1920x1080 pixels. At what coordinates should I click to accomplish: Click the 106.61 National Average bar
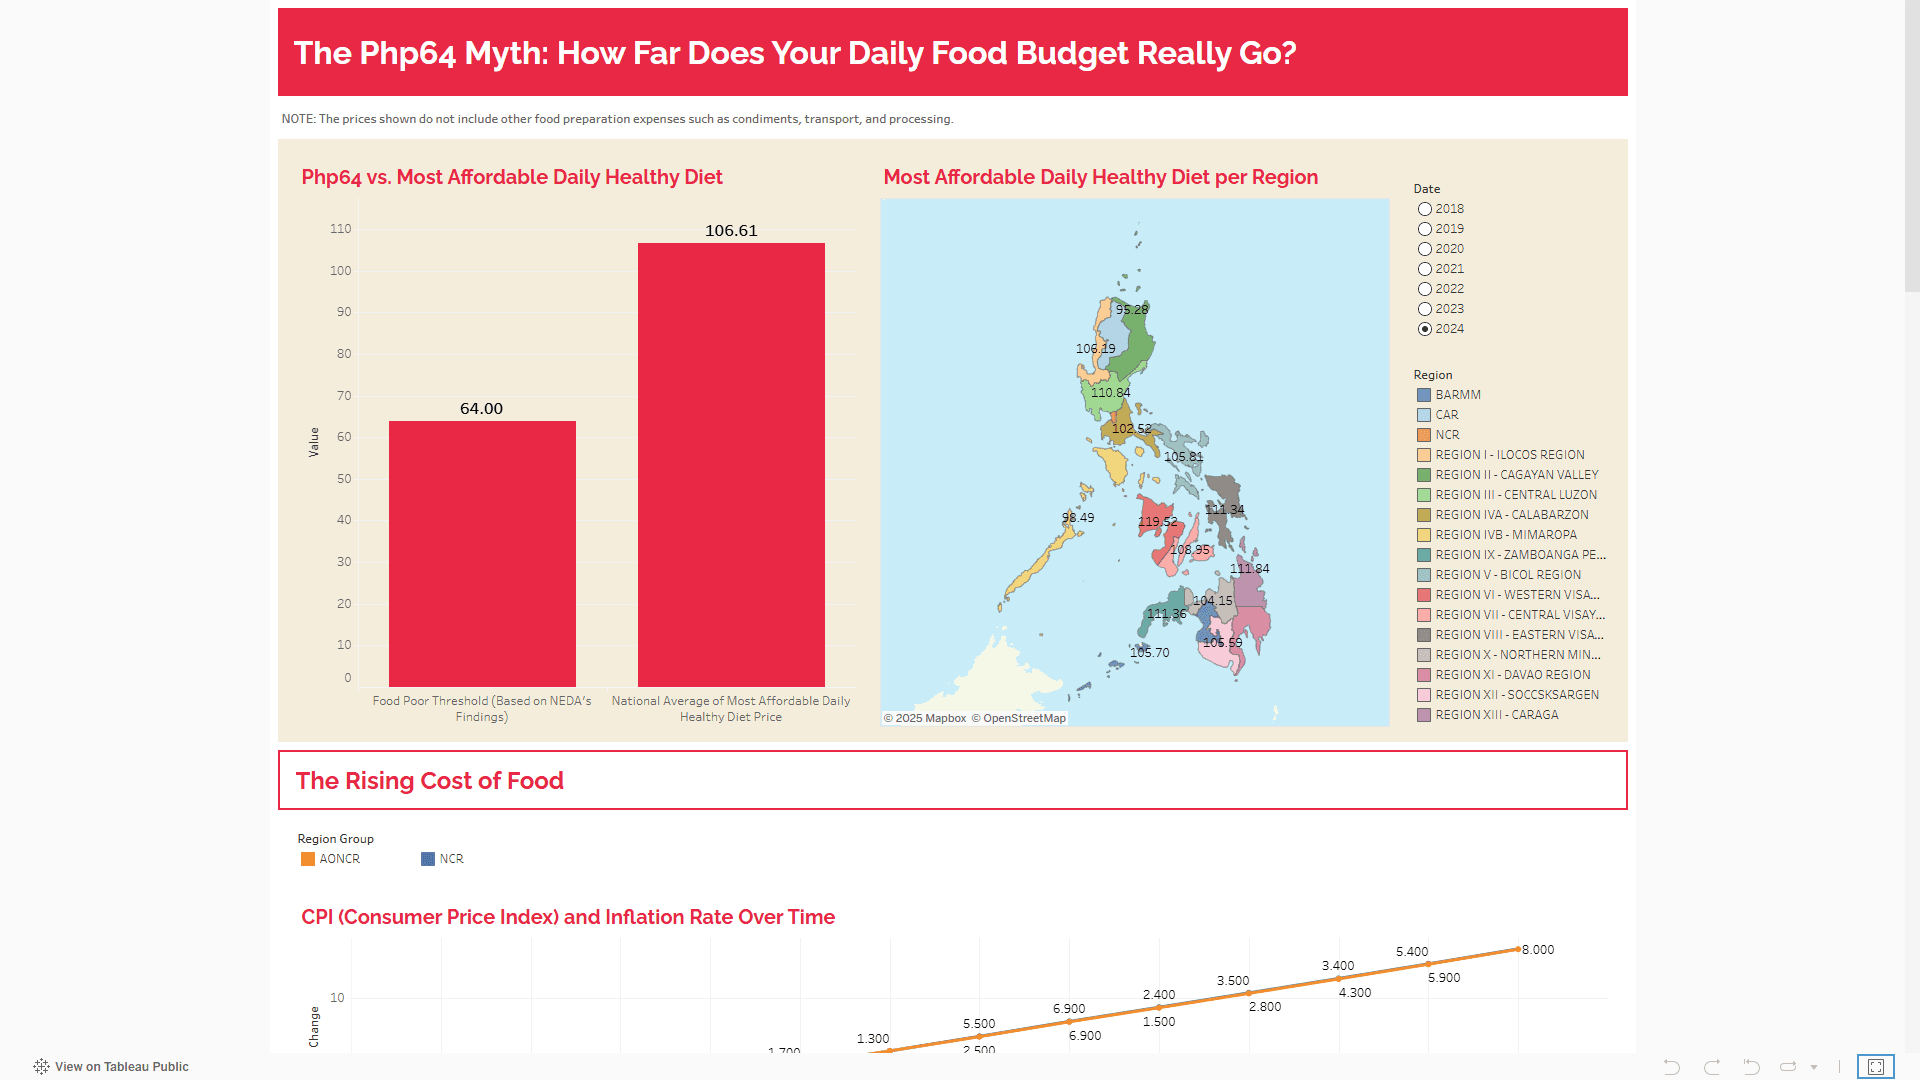tap(731, 465)
